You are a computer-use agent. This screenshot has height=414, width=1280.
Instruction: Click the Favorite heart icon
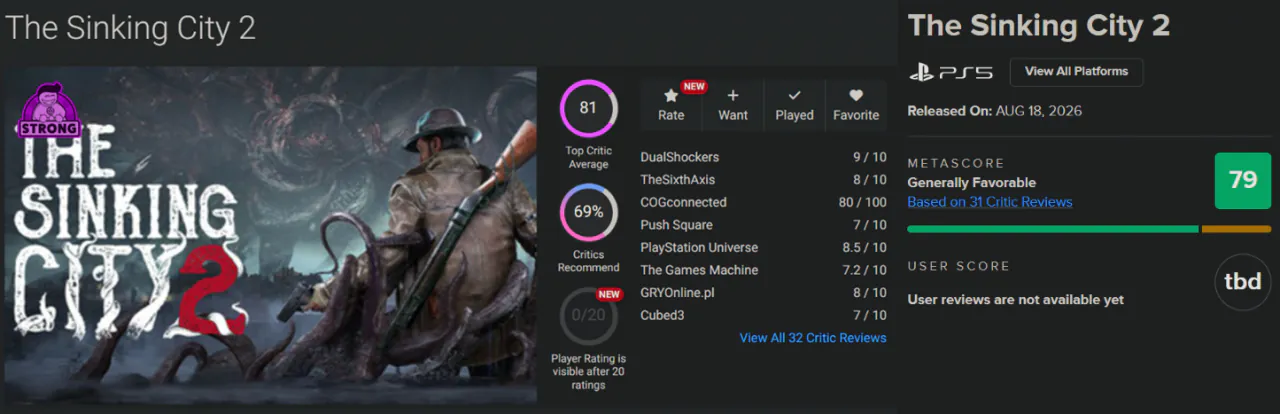point(856,96)
